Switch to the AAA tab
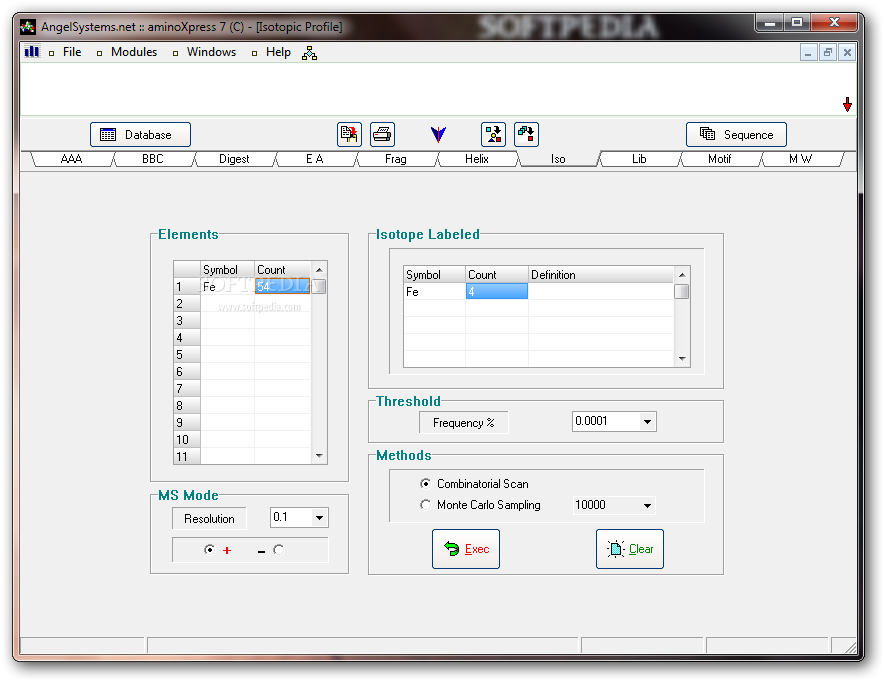885x682 pixels. (x=72, y=159)
